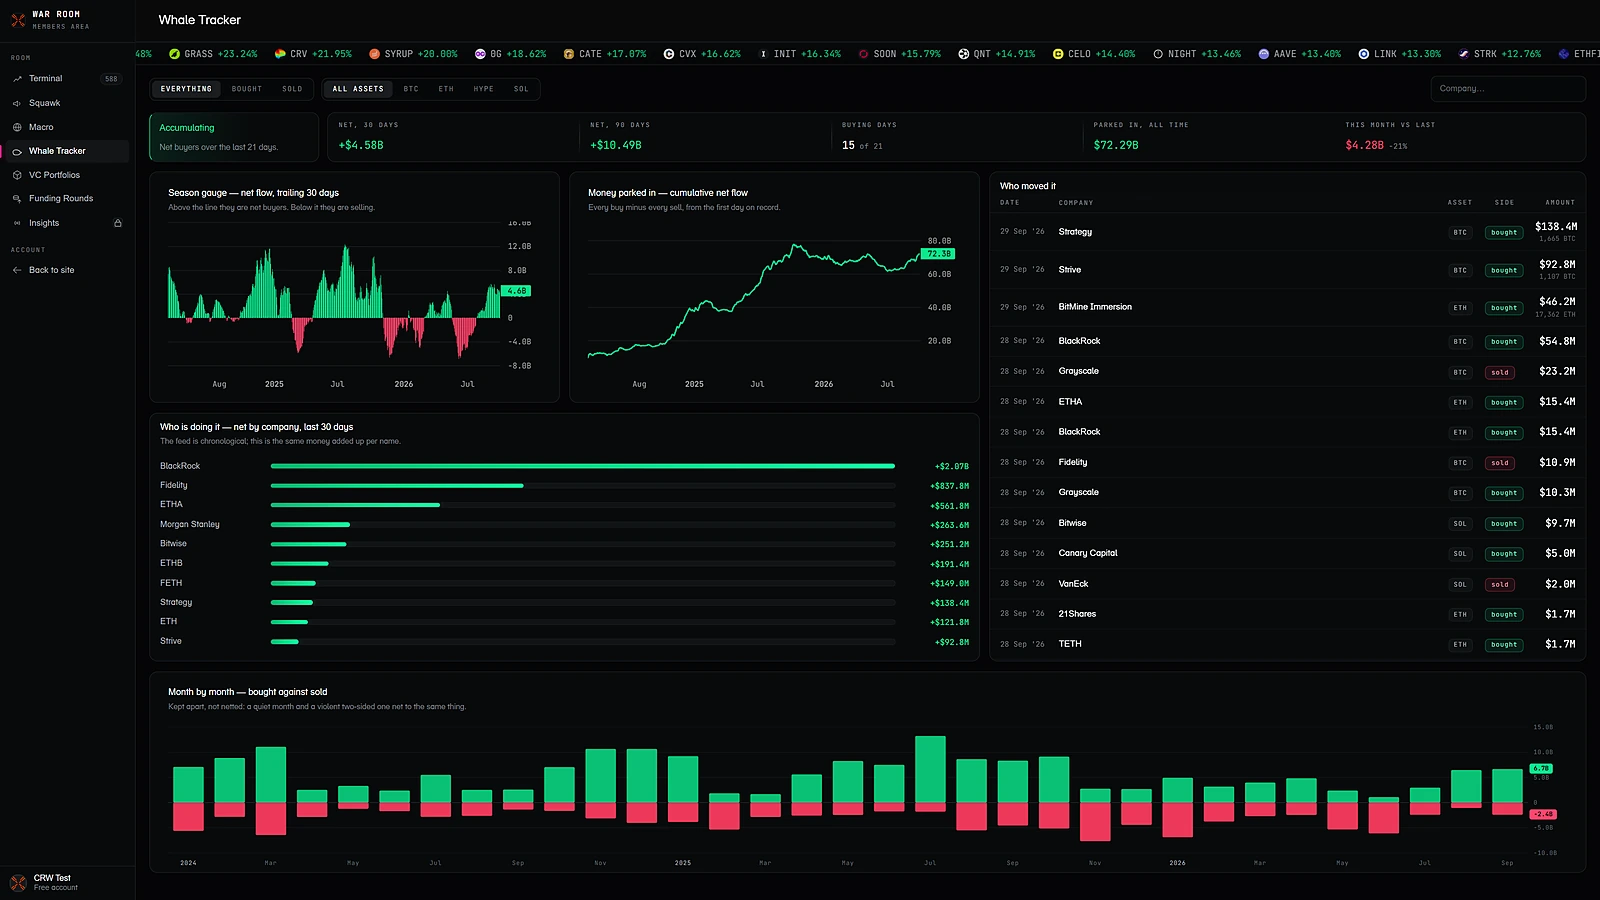Click the SYRUP token icon in ticker
Screen dimensions: 1600x900
pos(374,54)
